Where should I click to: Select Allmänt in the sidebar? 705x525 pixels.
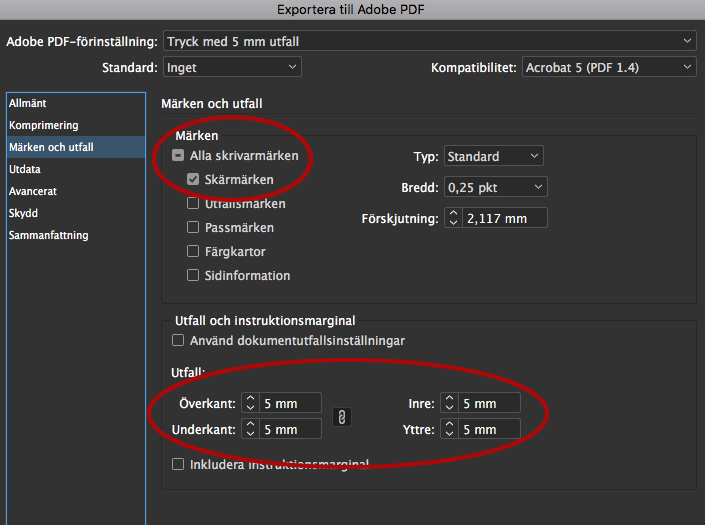76,103
